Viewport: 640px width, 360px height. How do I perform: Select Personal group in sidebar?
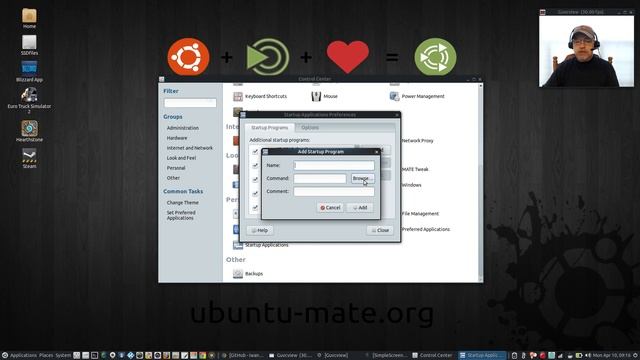pos(176,168)
